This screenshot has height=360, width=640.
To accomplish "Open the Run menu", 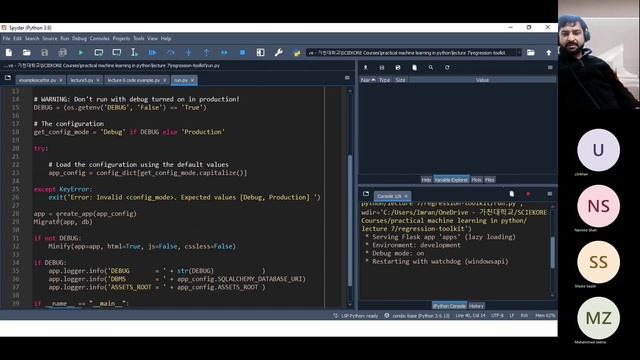I will (x=64, y=38).
